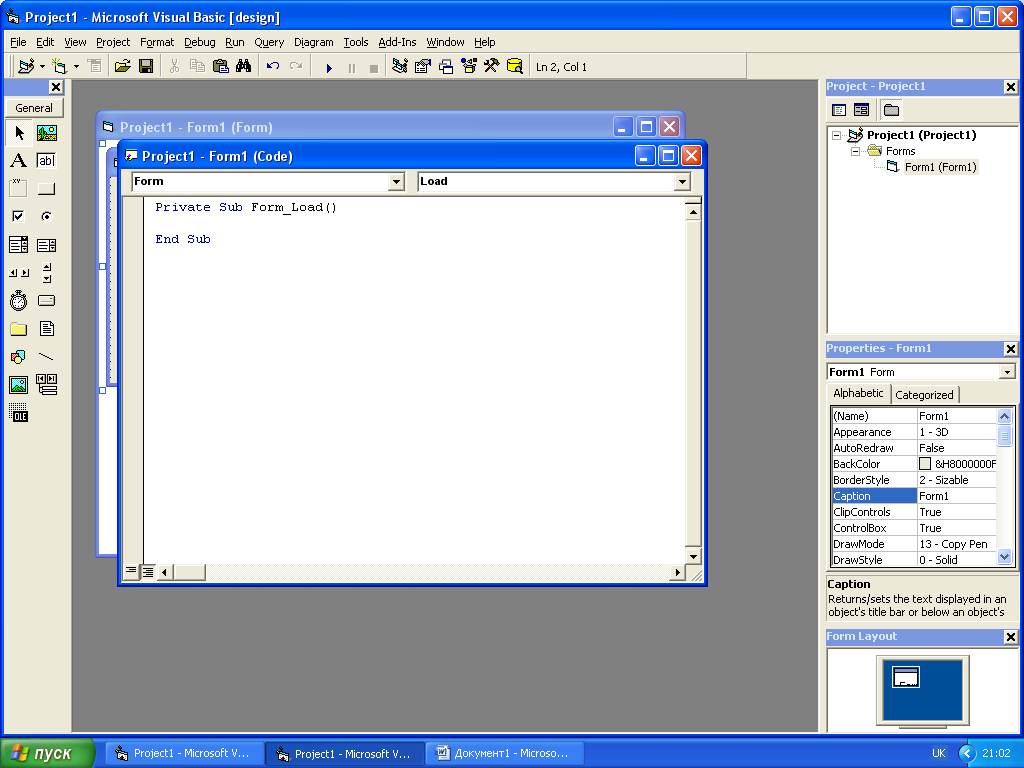Image resolution: width=1024 pixels, height=768 pixels.
Task: Open the Procedure dropdown showing Load
Action: click(x=682, y=182)
